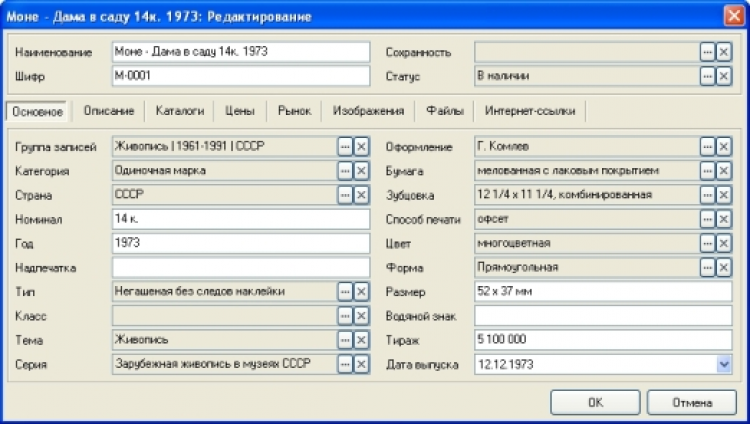Browse values for Категория field
Screen dimensions: 750x424
[345, 170]
